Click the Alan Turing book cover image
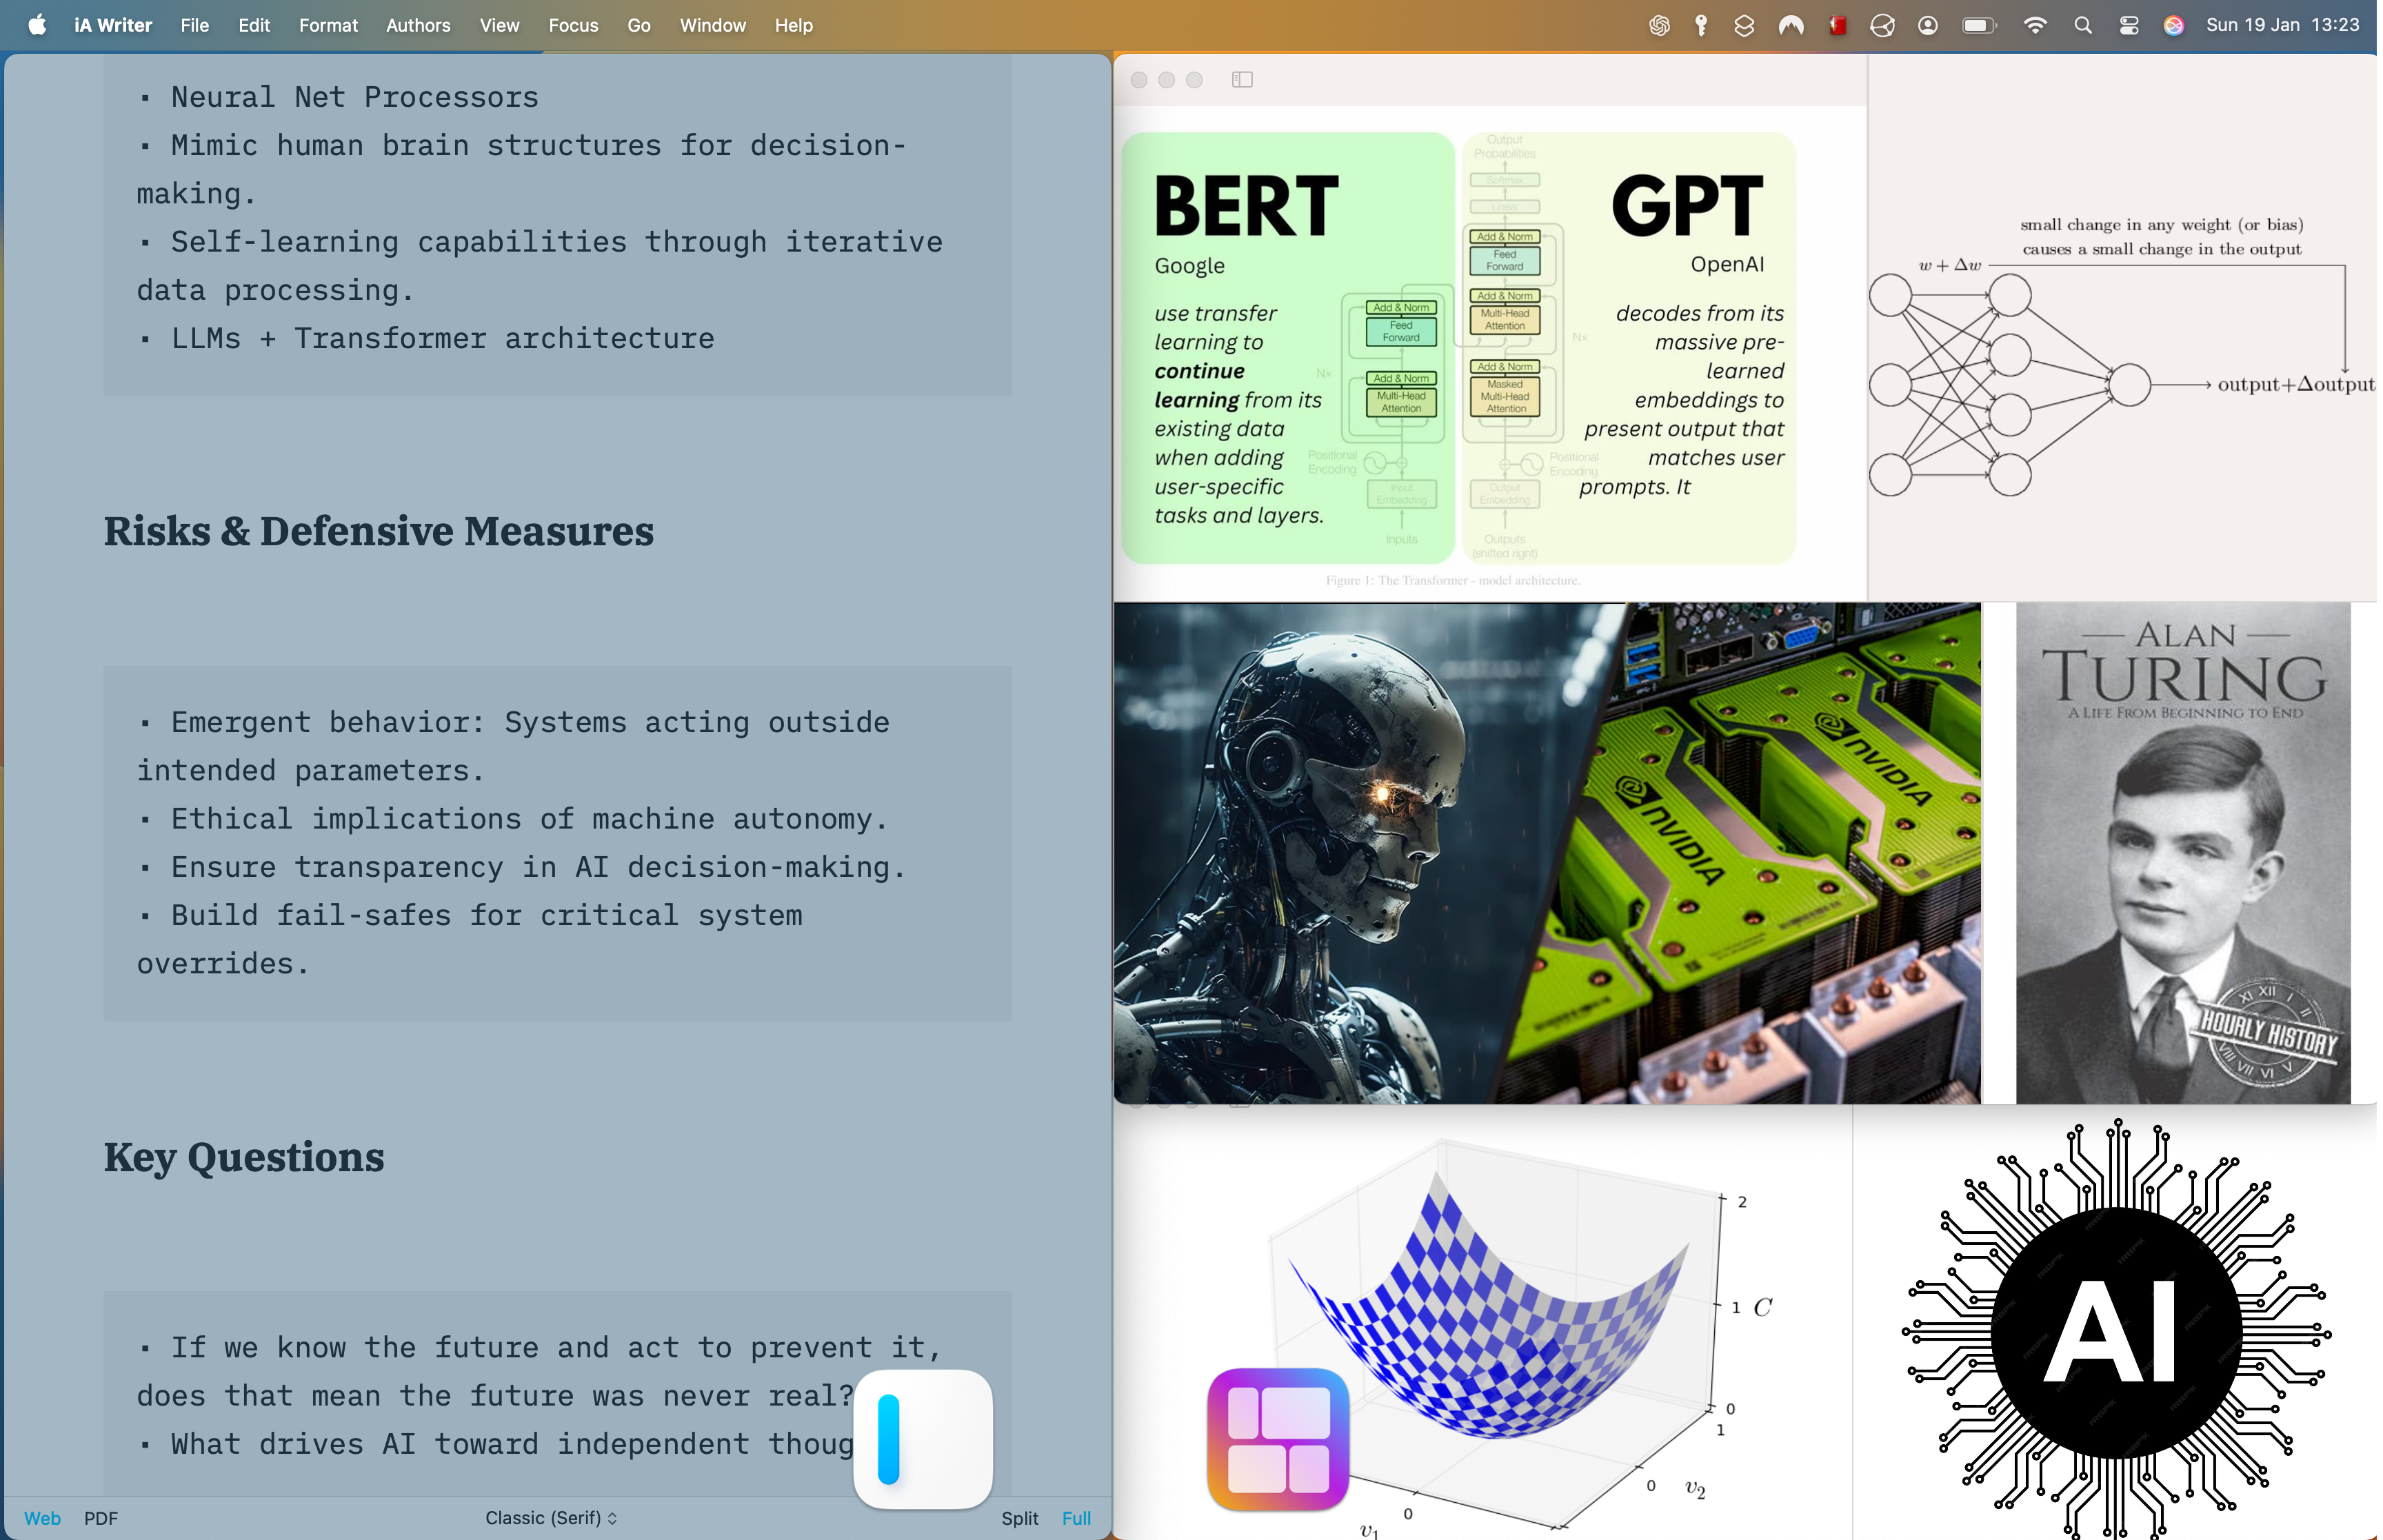2383x1540 pixels. (2182, 852)
